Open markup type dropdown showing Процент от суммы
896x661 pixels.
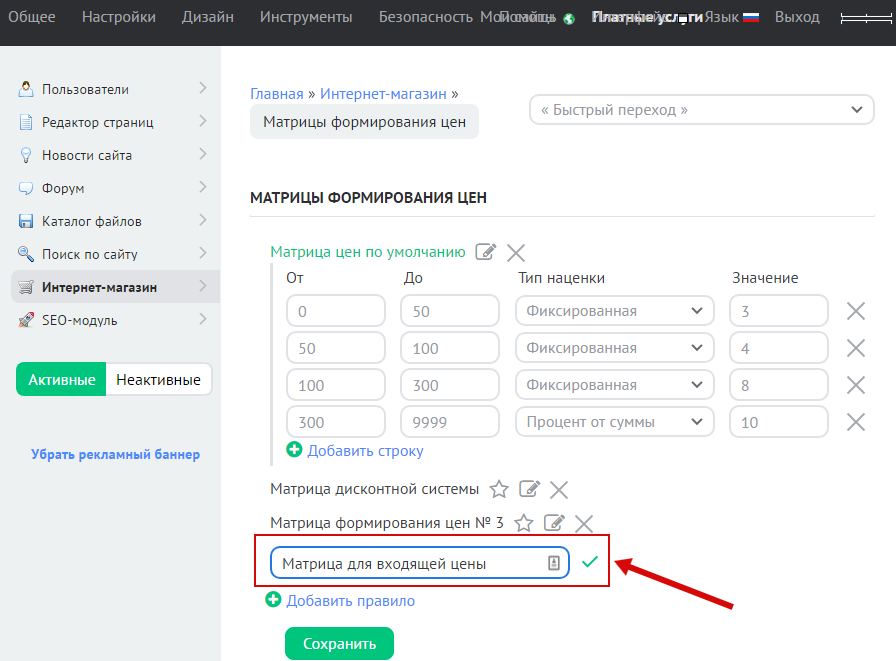coord(615,422)
